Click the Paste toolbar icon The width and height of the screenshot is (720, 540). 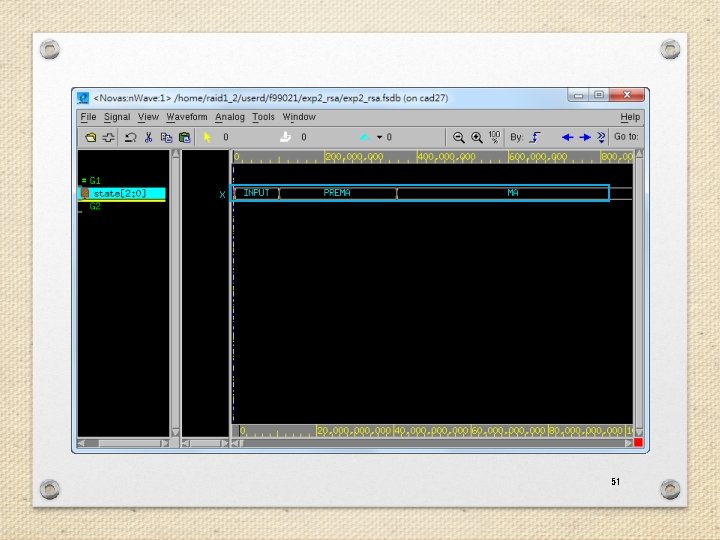(x=184, y=137)
